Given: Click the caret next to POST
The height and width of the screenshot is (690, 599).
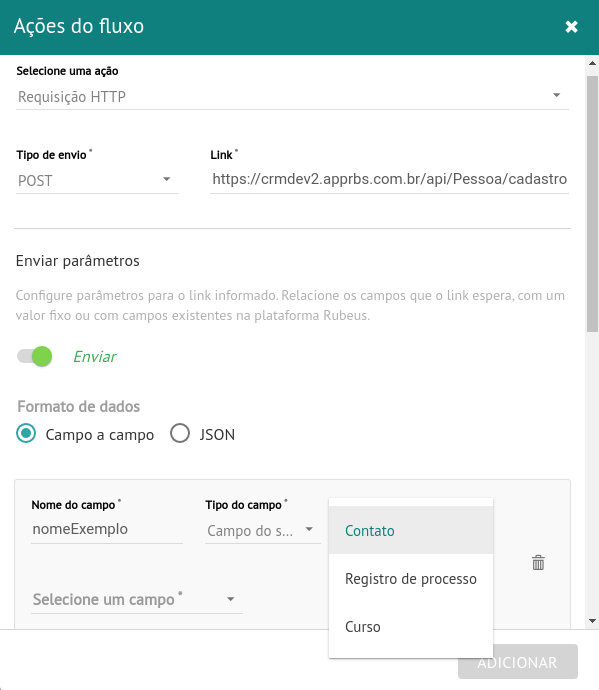Looking at the screenshot, I should click(x=166, y=179).
